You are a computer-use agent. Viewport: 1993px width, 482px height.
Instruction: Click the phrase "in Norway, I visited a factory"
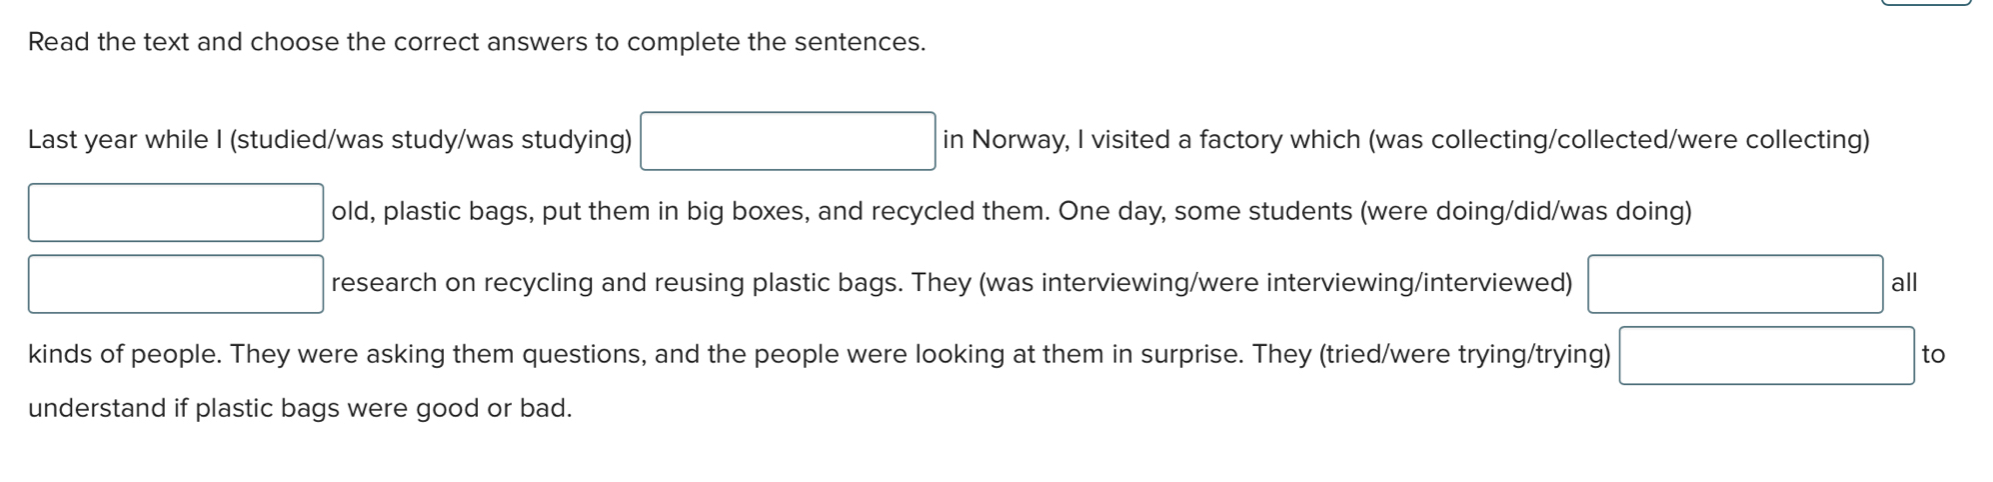click(1112, 140)
